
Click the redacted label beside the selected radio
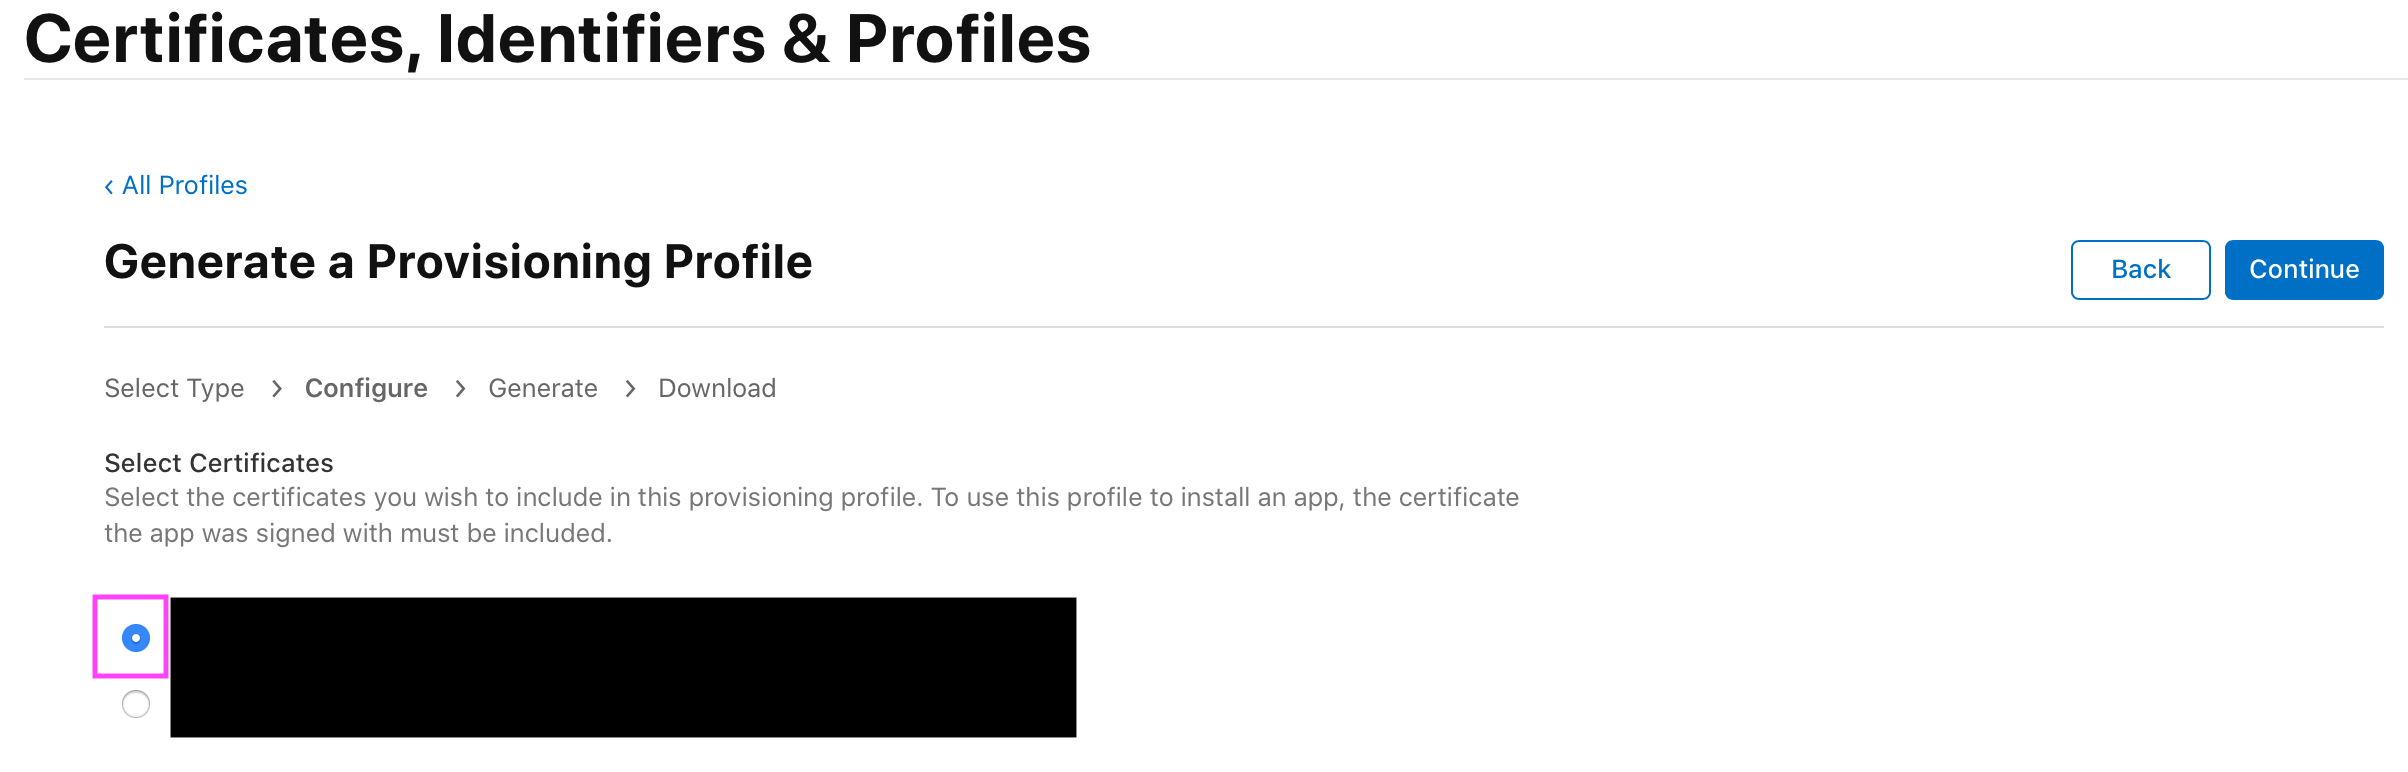pos(622,636)
